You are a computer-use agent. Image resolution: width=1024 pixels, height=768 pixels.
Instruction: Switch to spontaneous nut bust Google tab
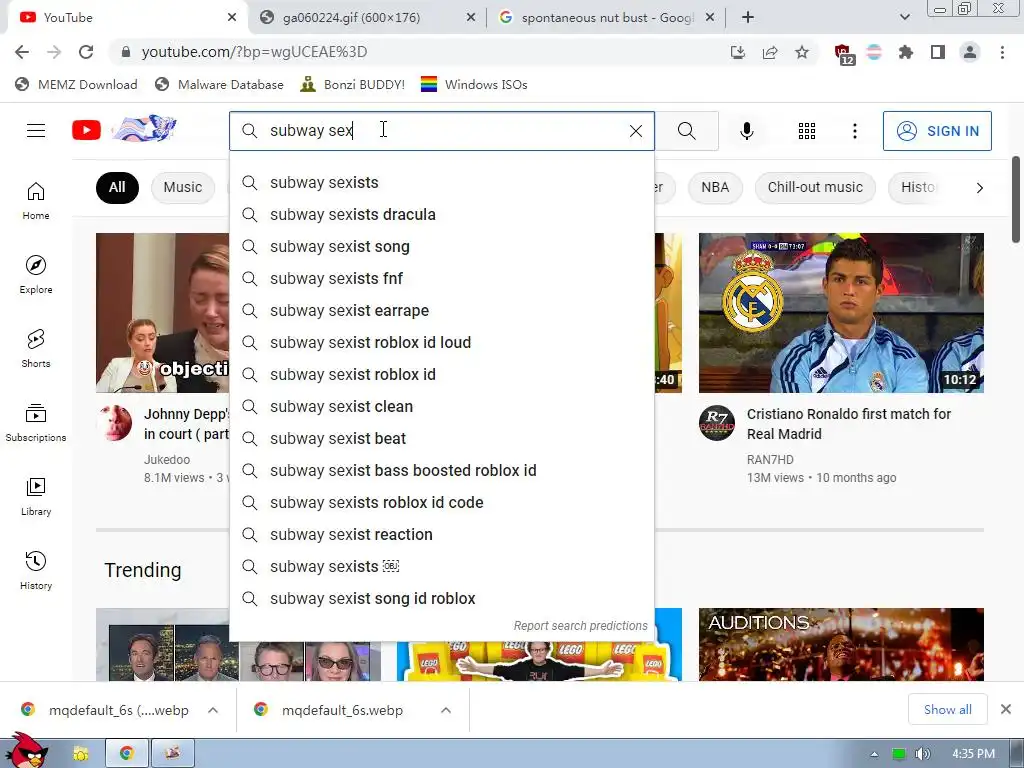(607, 18)
